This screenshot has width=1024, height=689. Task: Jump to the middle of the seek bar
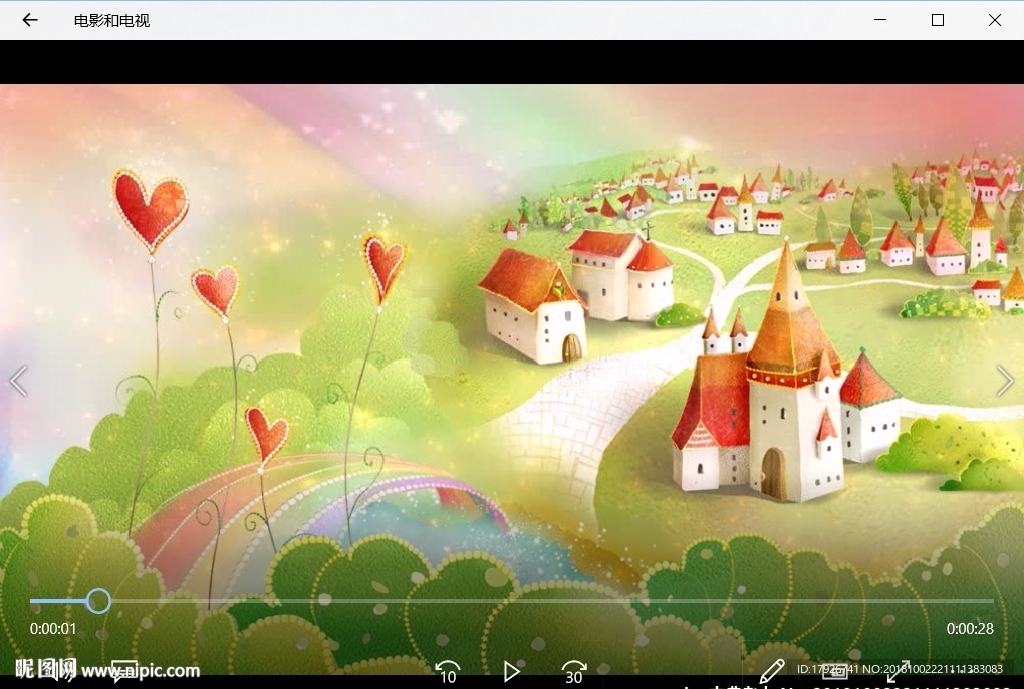point(512,601)
